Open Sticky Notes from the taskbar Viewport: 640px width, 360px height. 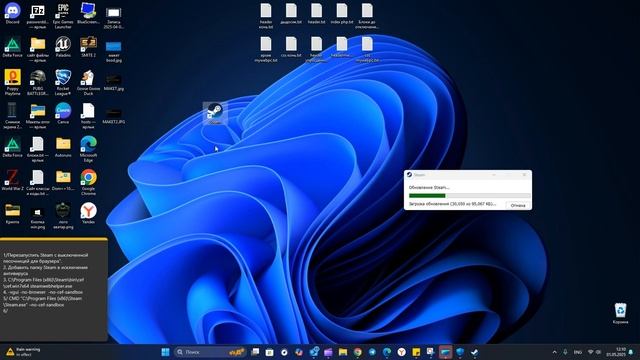416,352
